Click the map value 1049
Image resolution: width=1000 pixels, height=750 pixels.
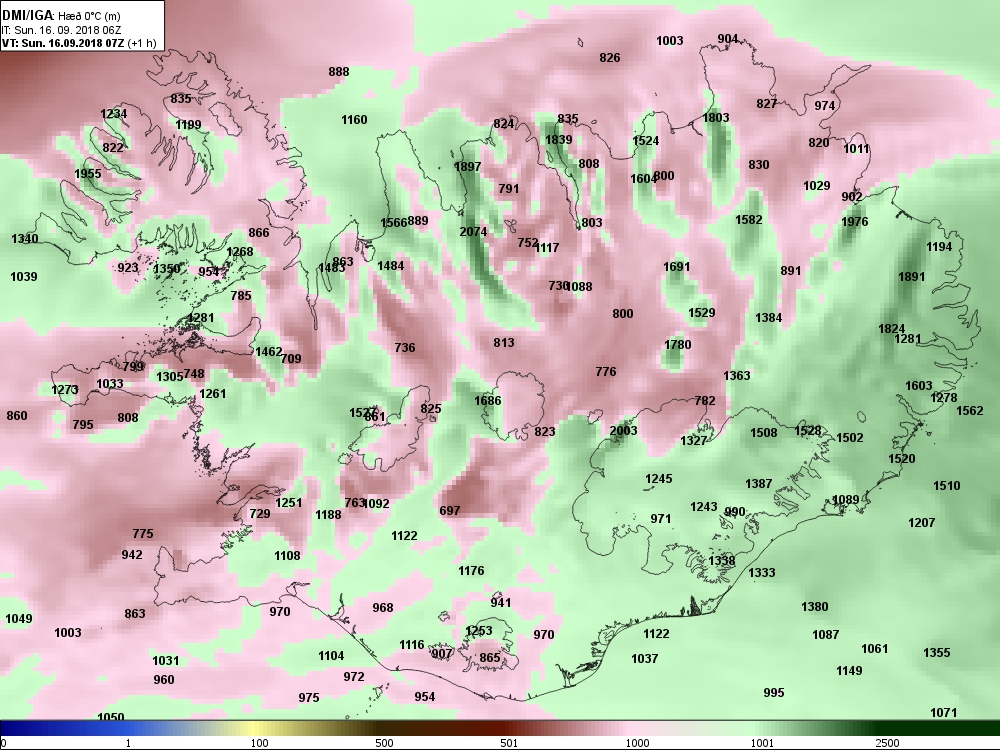coord(18,619)
